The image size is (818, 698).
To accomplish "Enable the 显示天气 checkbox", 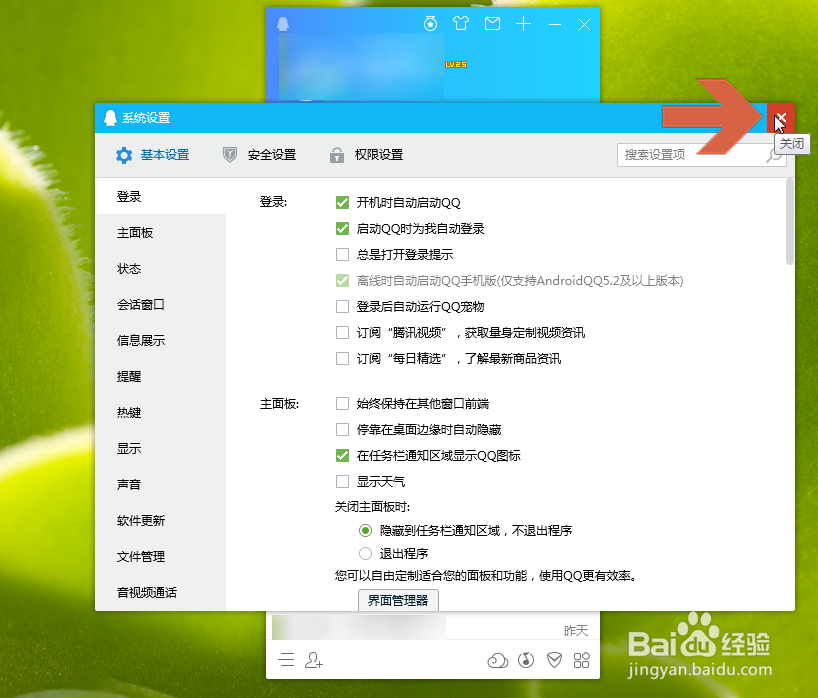I will [342, 481].
